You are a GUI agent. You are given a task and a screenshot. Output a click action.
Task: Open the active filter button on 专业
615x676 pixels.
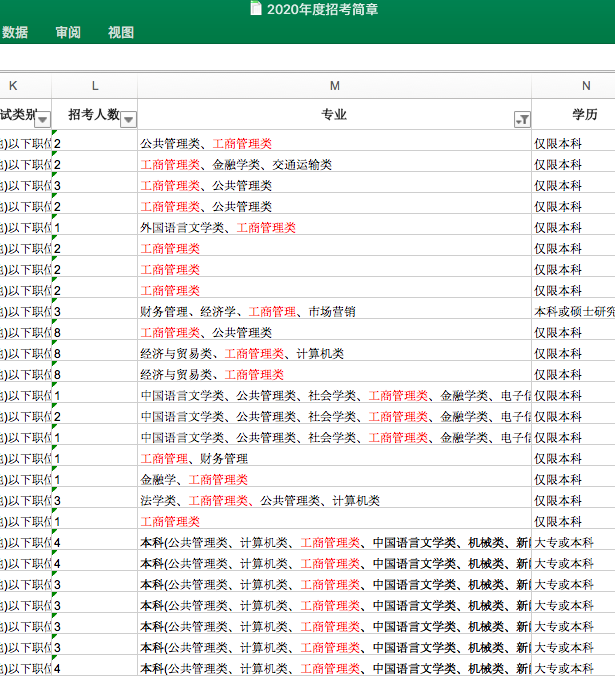[521, 120]
